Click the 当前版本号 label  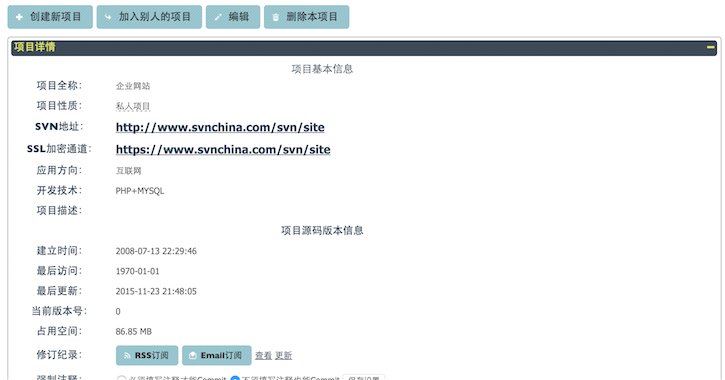click(x=59, y=311)
